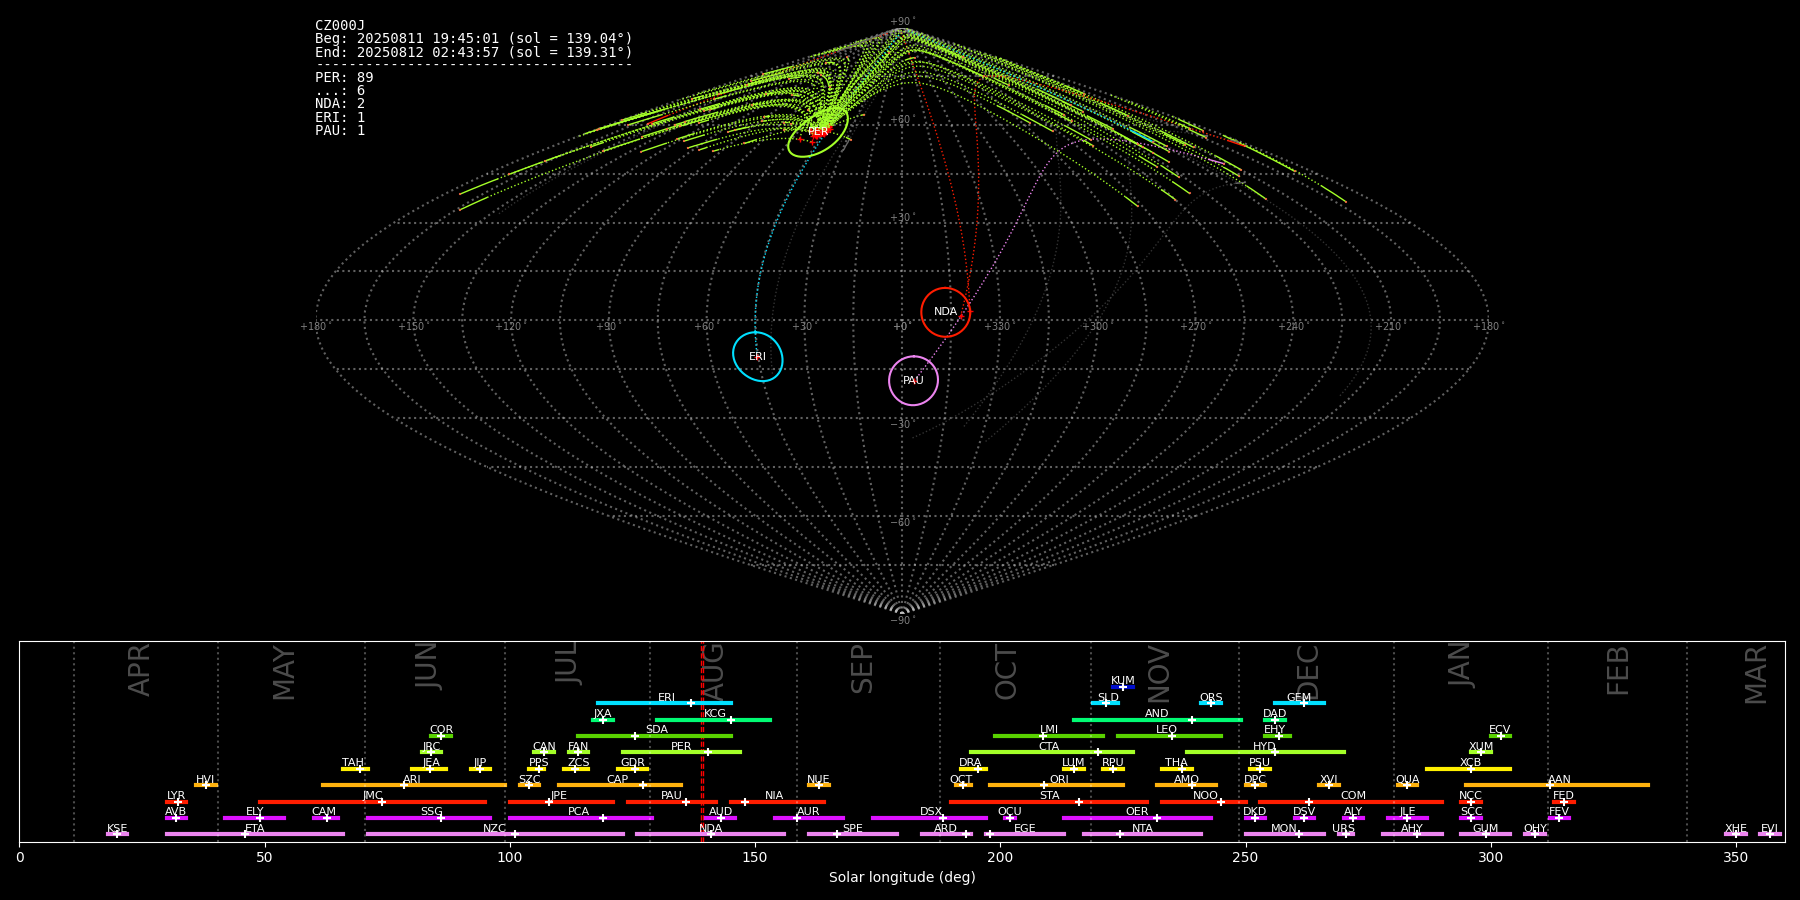This screenshot has width=1800, height=900.
Task: Click the +60 right ascension label near ERI
Action: (705, 326)
